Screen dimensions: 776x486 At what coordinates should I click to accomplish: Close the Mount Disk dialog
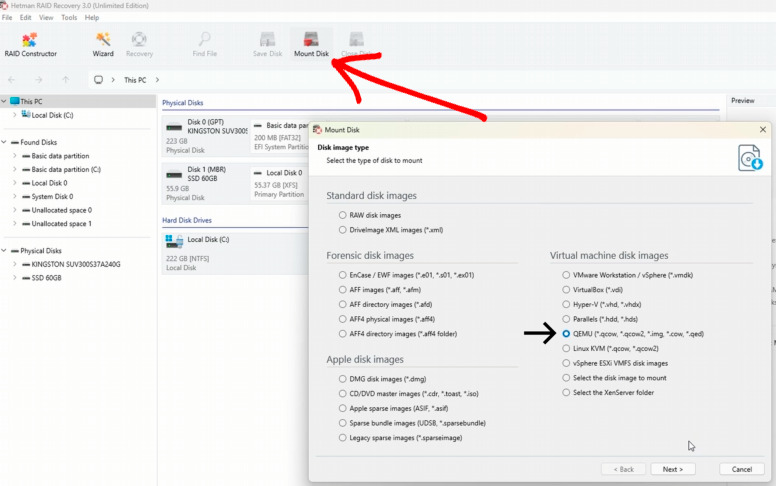[x=763, y=130]
